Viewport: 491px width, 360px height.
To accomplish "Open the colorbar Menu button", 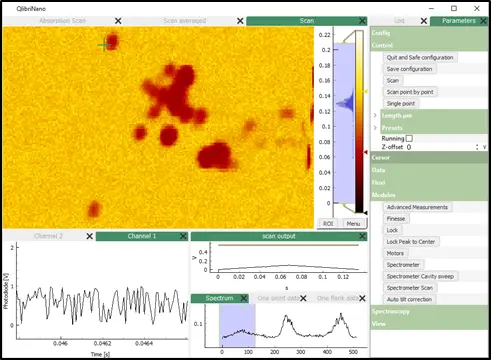I will click(x=353, y=224).
